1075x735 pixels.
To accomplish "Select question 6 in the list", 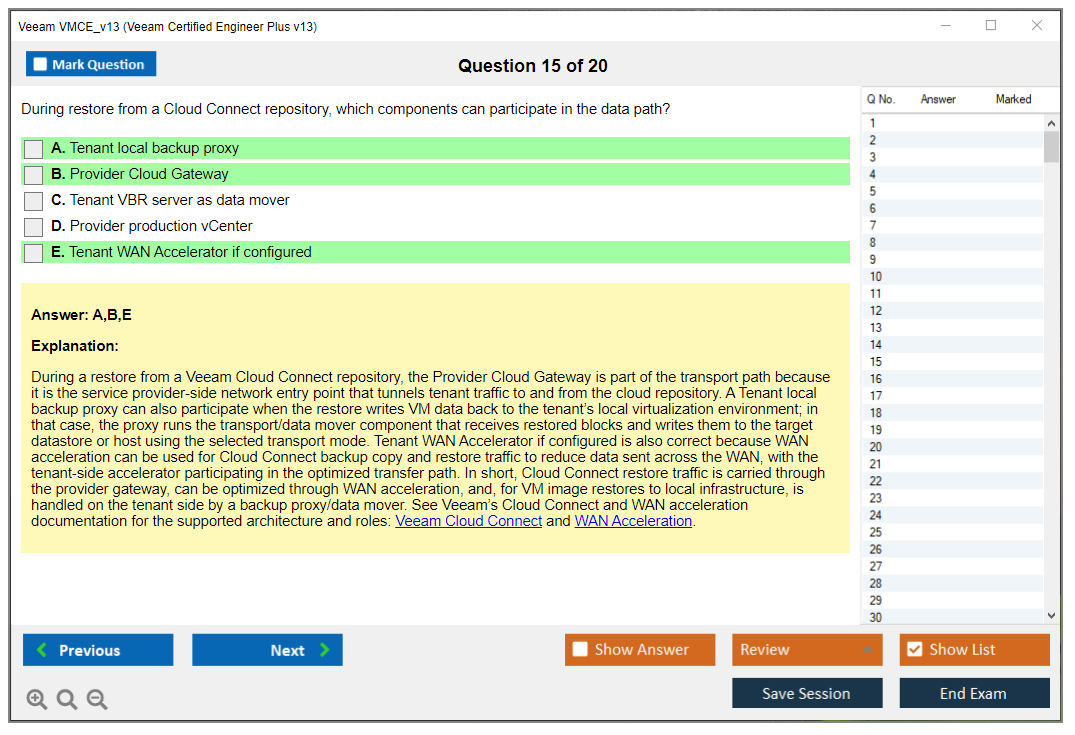I will pos(952,208).
